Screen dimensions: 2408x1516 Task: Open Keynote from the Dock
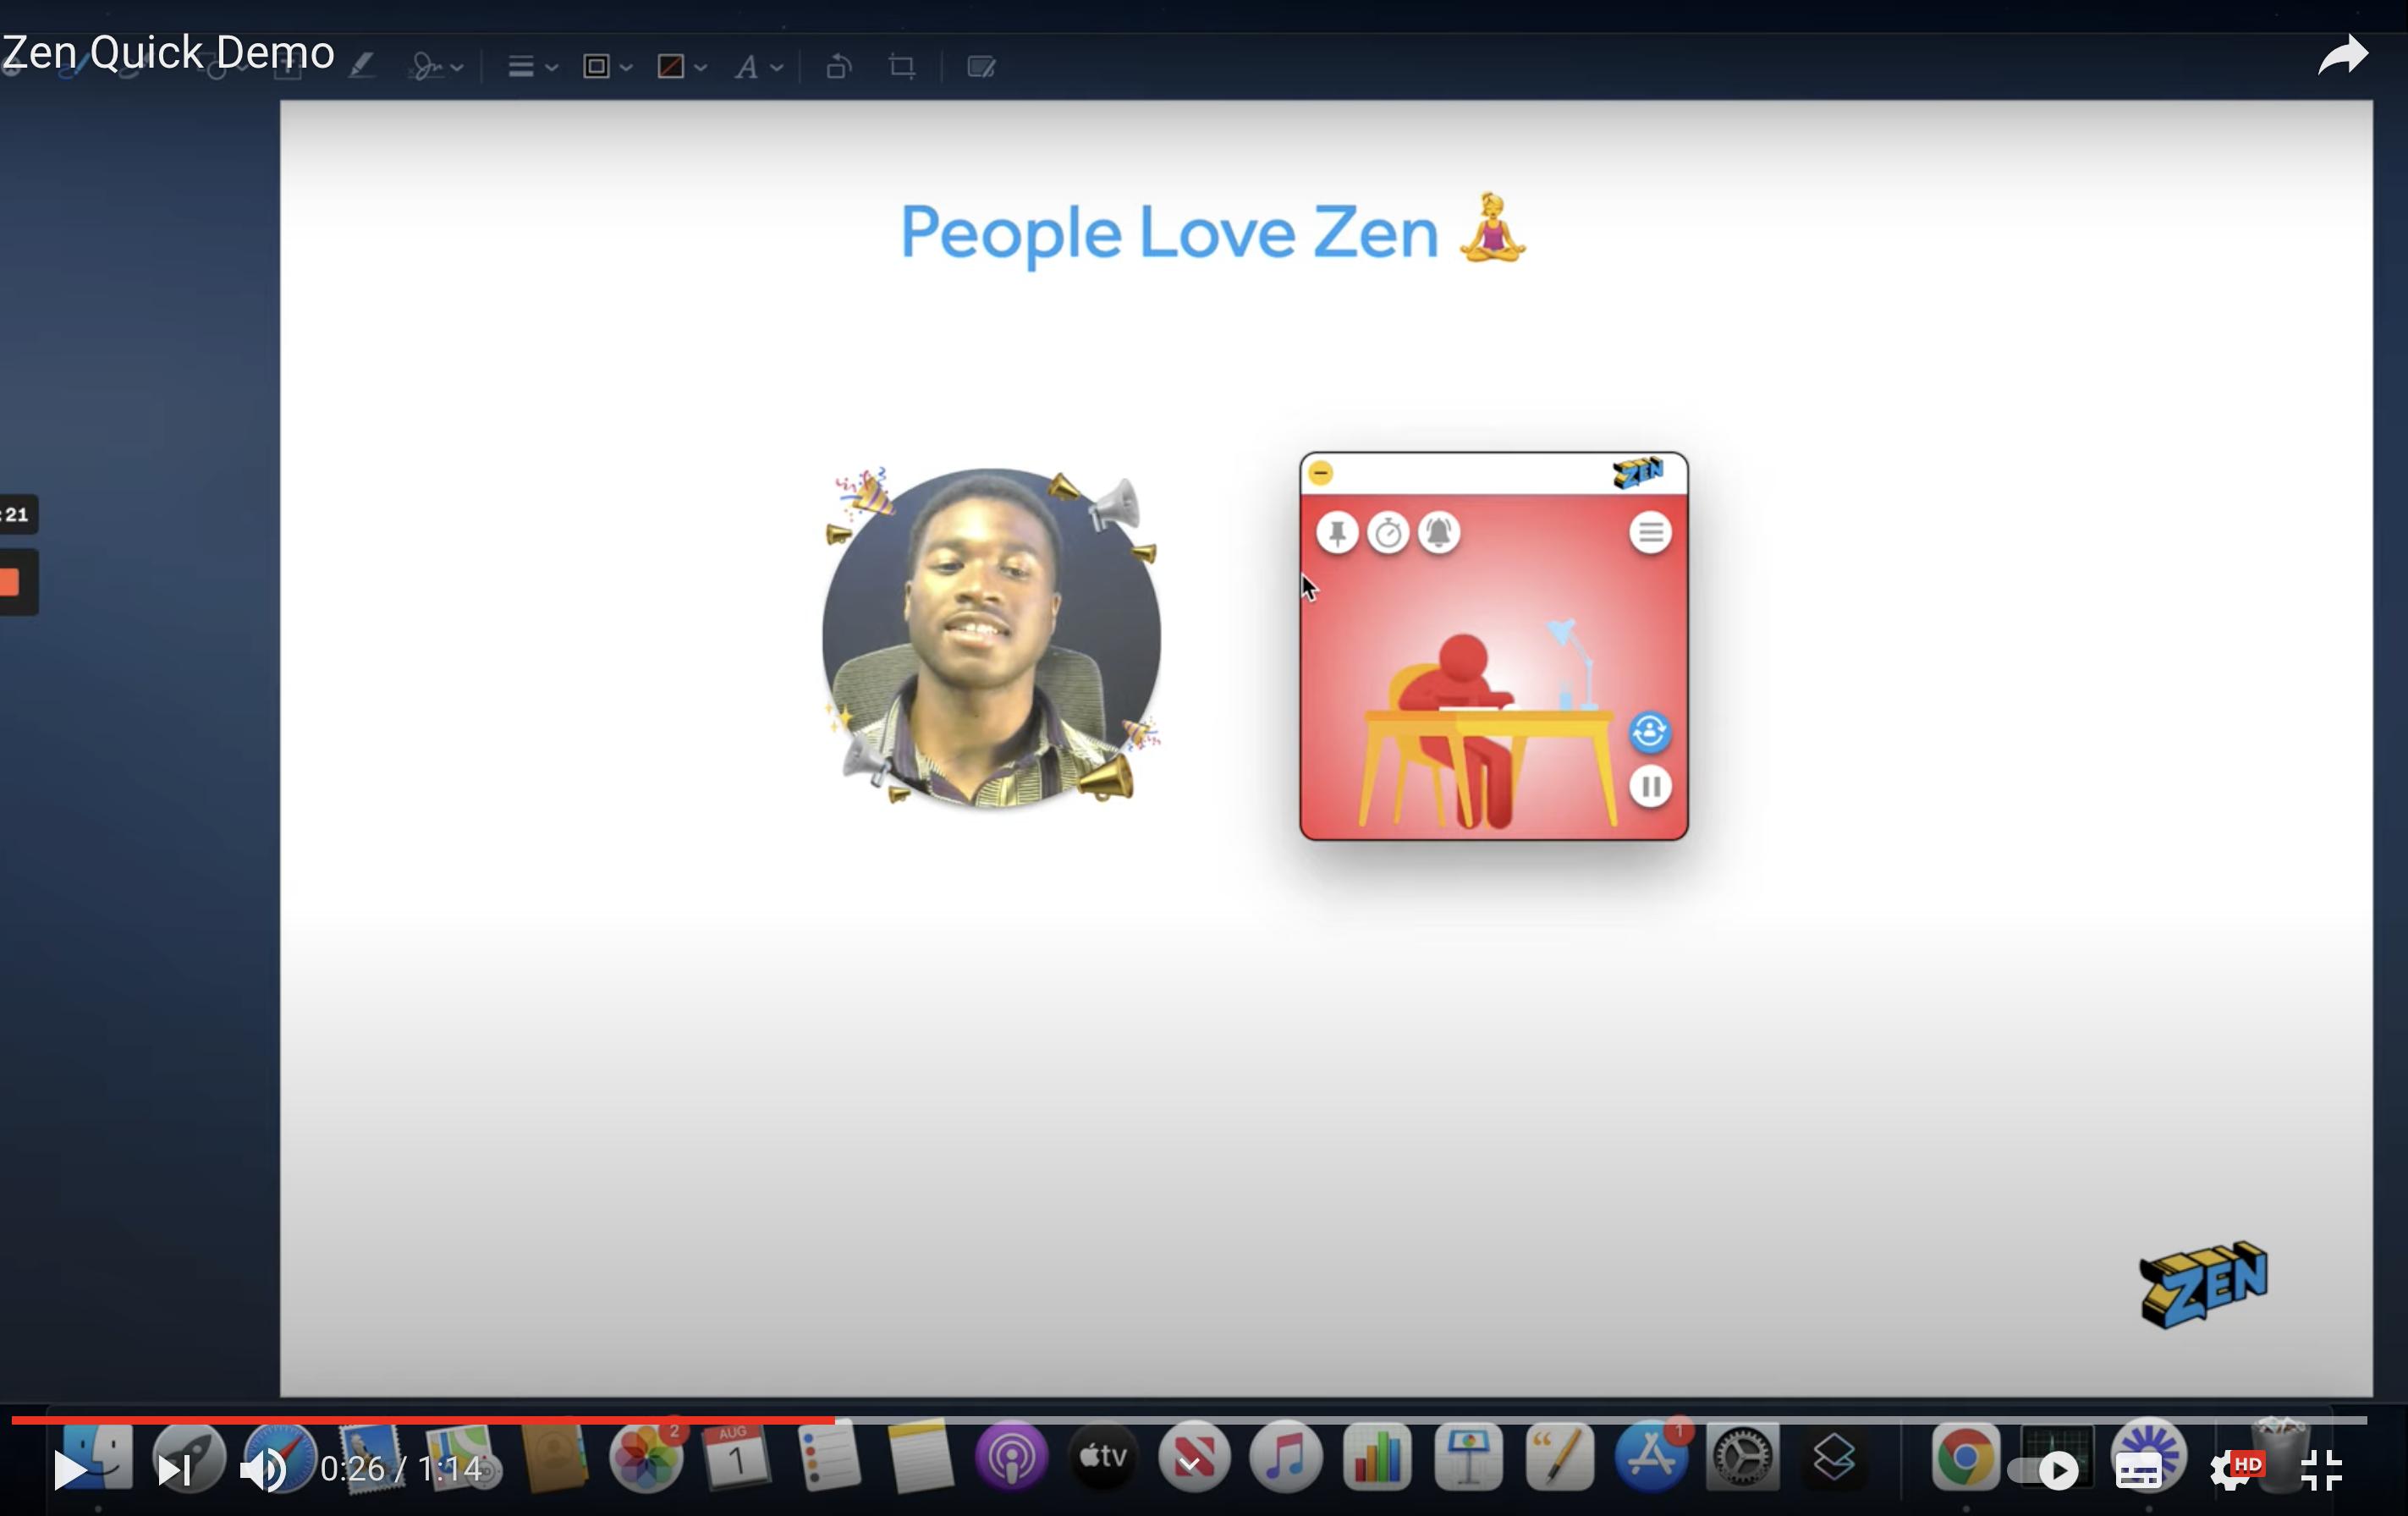pyautogui.click(x=1469, y=1458)
